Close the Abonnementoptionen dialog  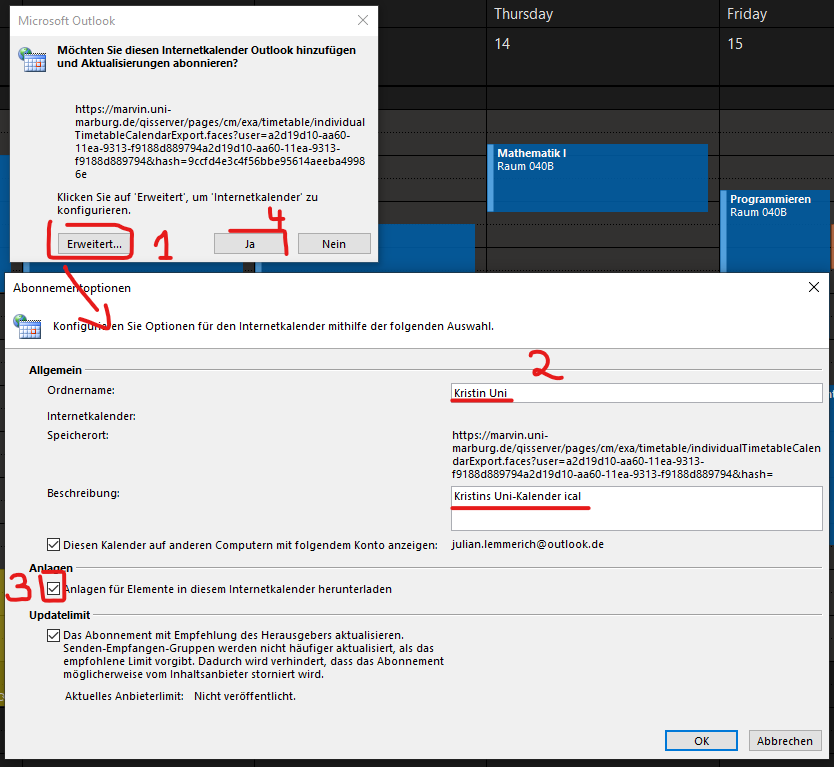pyautogui.click(x=814, y=287)
